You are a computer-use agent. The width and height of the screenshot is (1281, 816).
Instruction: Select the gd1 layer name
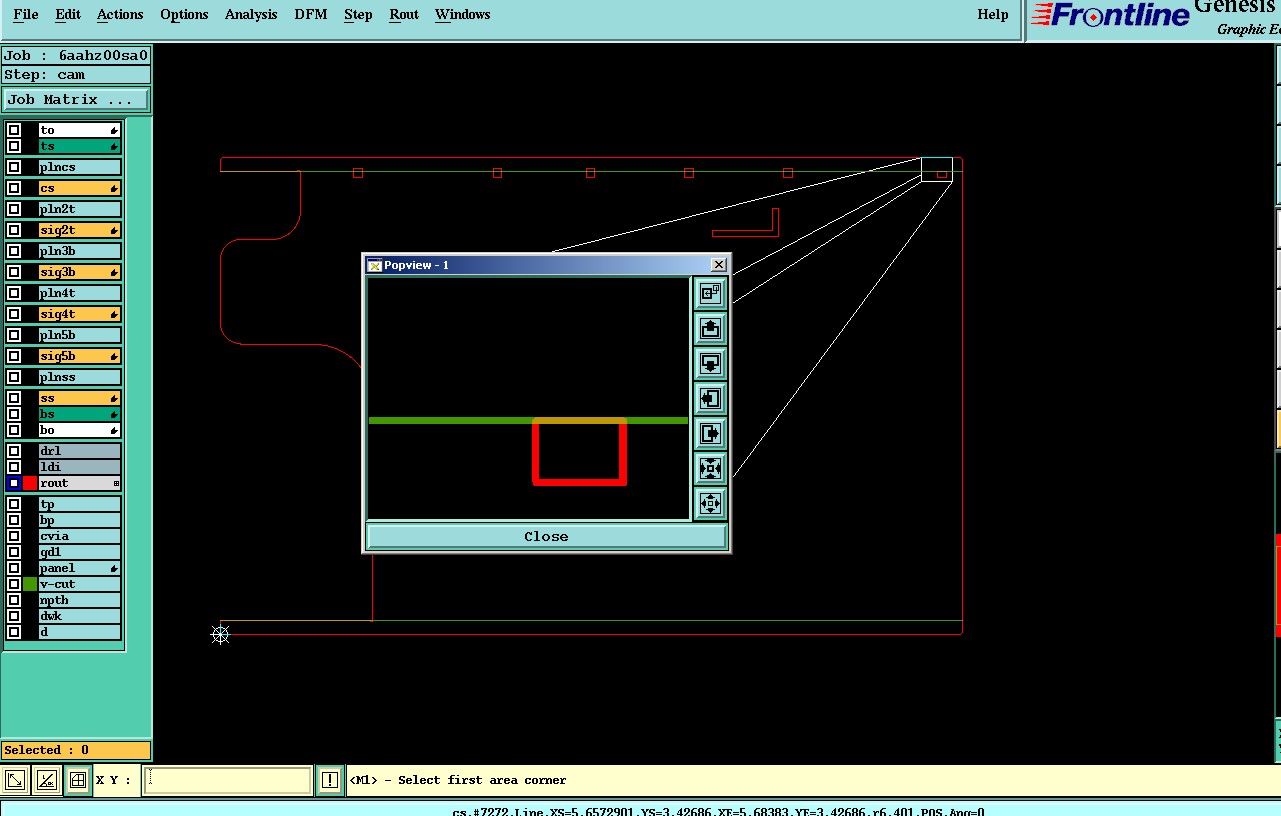[79, 552]
